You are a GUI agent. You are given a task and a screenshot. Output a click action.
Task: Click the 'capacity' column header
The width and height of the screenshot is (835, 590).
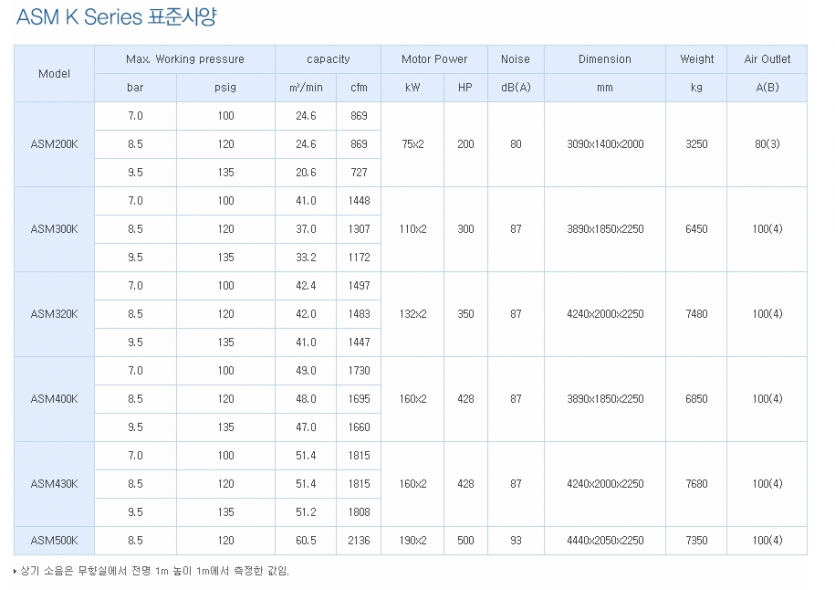point(328,59)
